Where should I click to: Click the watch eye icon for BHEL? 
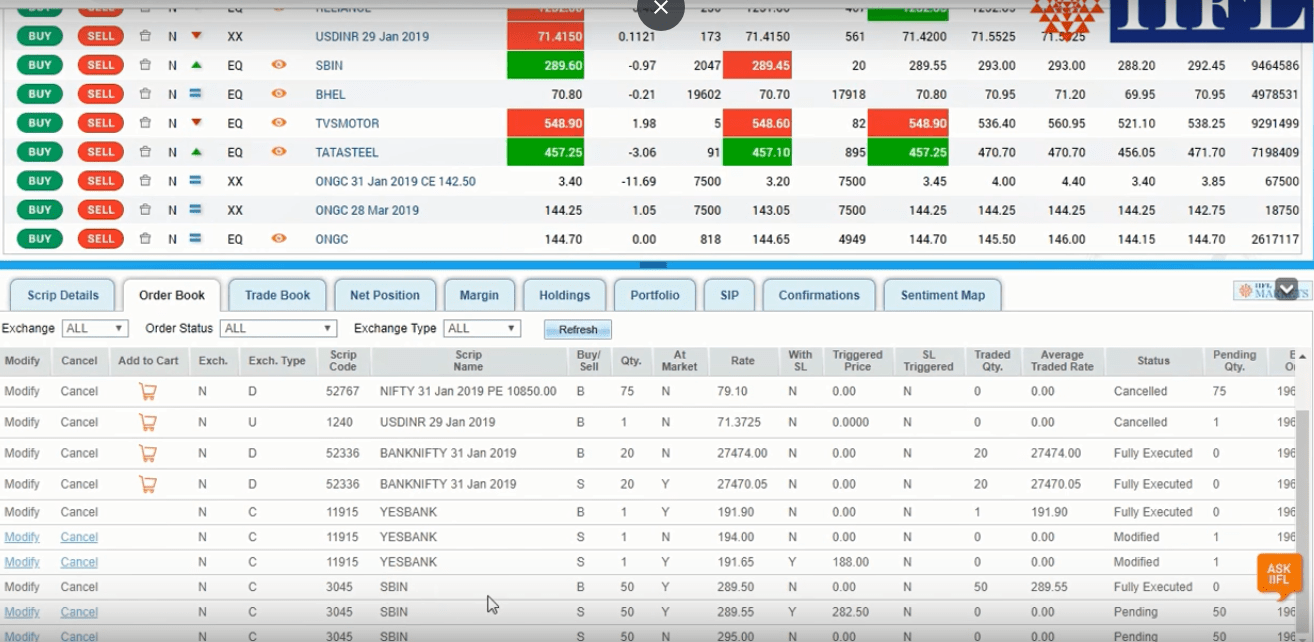(279, 93)
